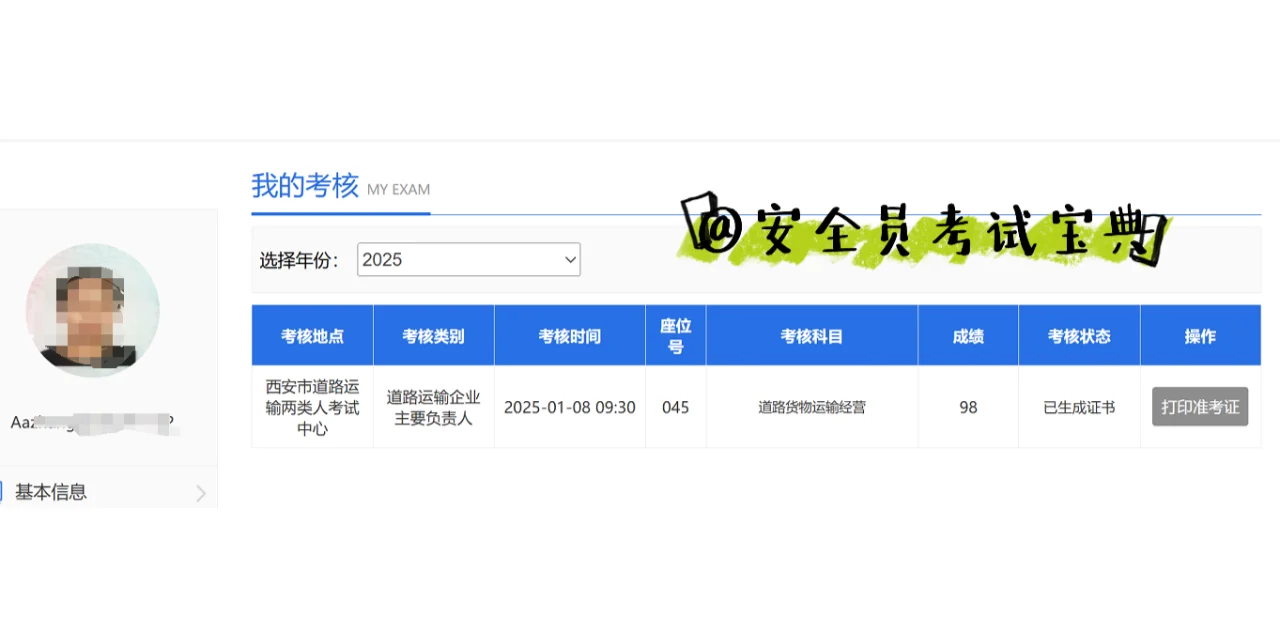Screen dimensions: 1280x639
Task: Click the 已生成证书 status text
Action: 1079,406
